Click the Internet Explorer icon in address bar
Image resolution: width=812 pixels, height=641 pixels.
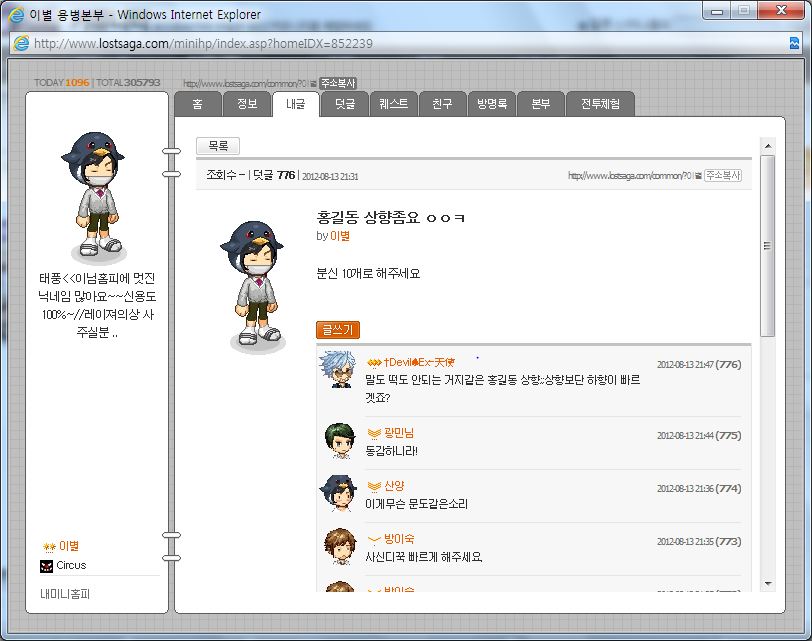[21, 43]
